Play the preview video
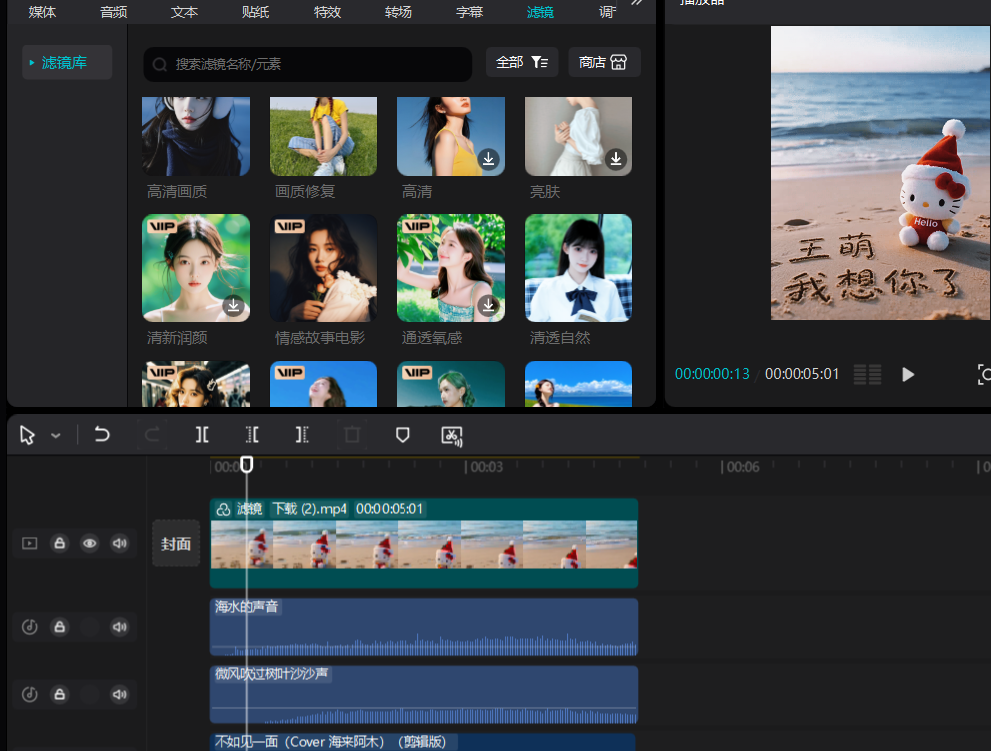 pyautogui.click(x=908, y=374)
